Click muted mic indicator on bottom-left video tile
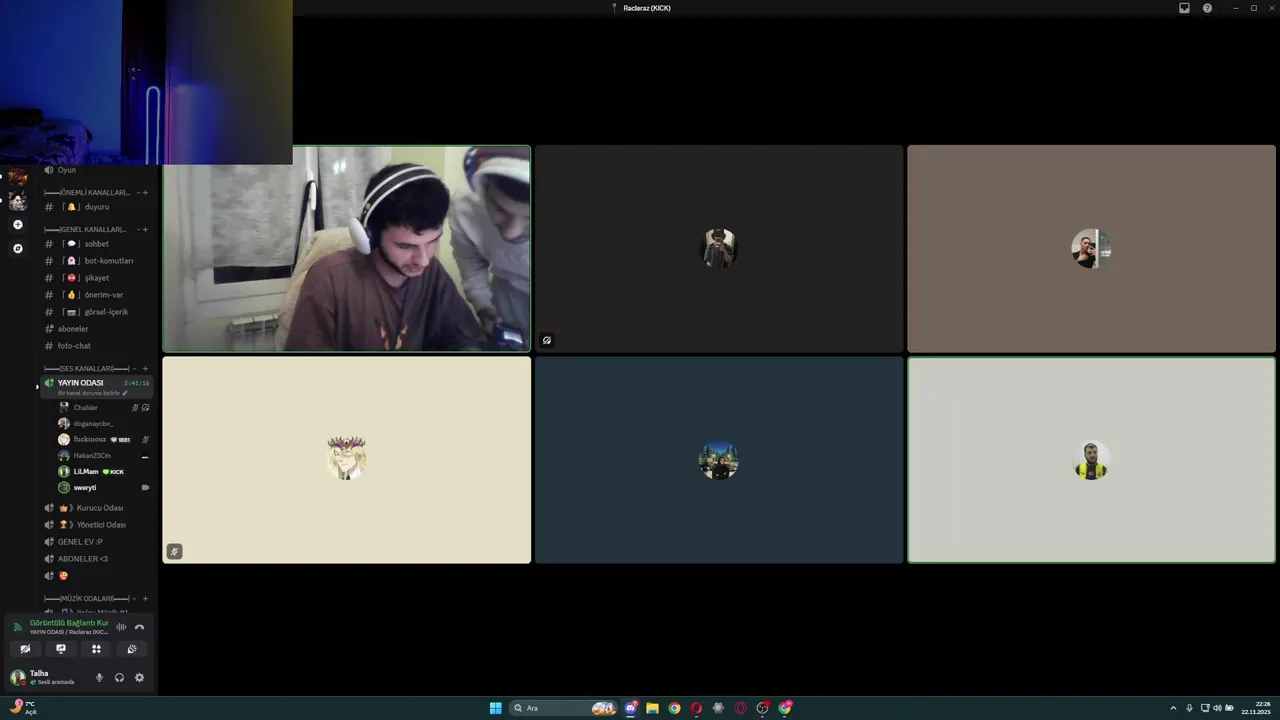This screenshot has width=1280, height=720. tap(174, 551)
